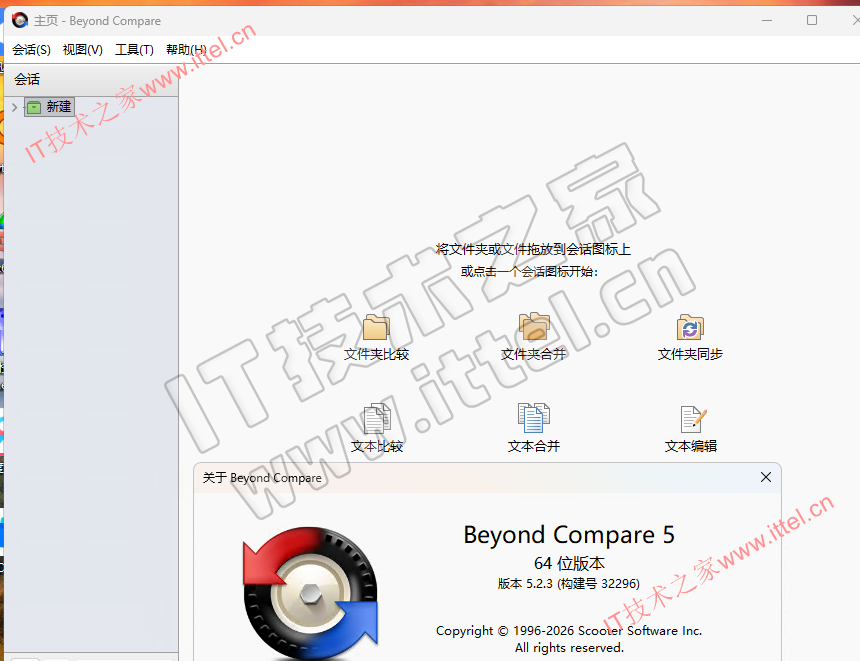Click the Beyond Compare title bar icon
The width and height of the screenshot is (860, 661).
coord(20,21)
